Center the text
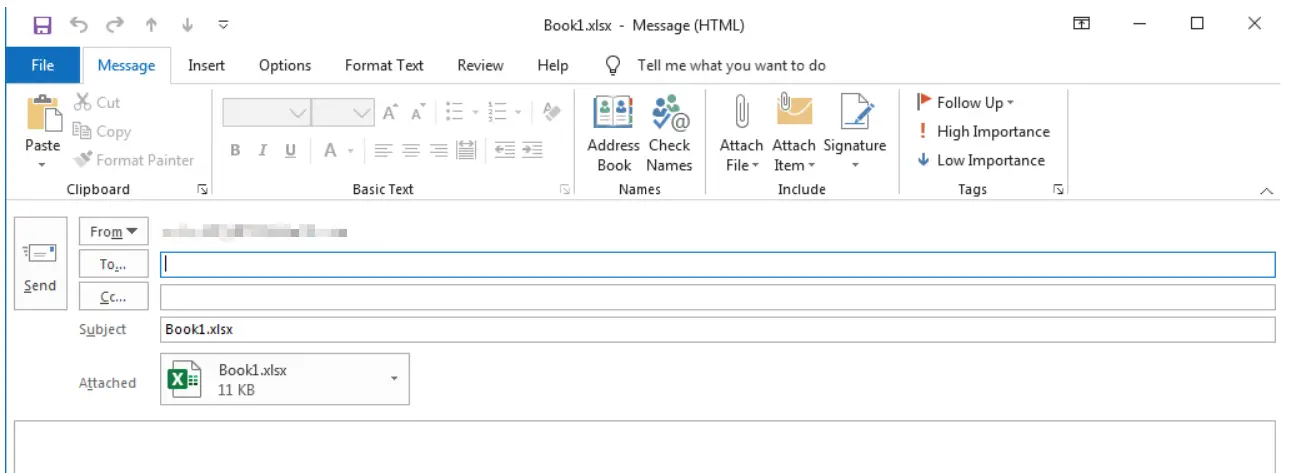This screenshot has height=473, width=1290. [410, 150]
